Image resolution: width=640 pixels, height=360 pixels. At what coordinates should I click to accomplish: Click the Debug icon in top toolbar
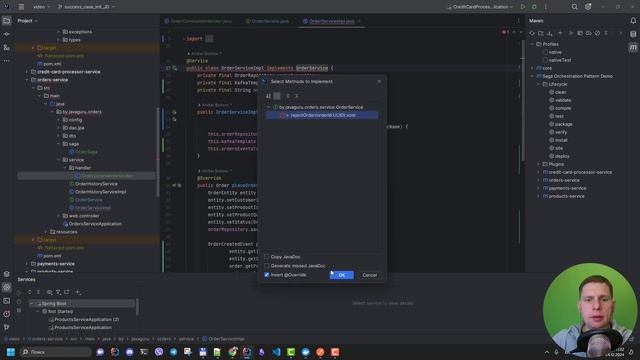[x=534, y=7]
